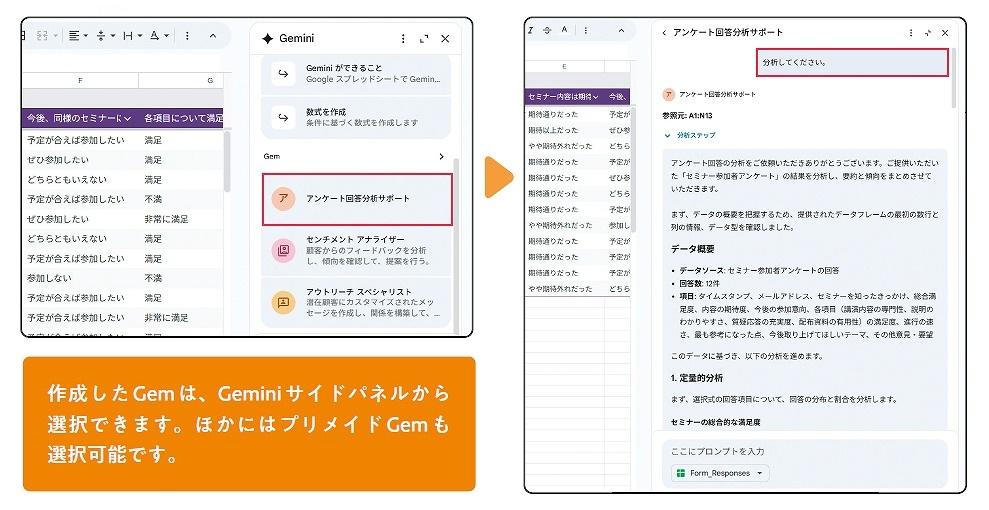Open the Form_Responses sheet dropdown
Image resolution: width=989 pixels, height=510 pixels.
(x=720, y=473)
